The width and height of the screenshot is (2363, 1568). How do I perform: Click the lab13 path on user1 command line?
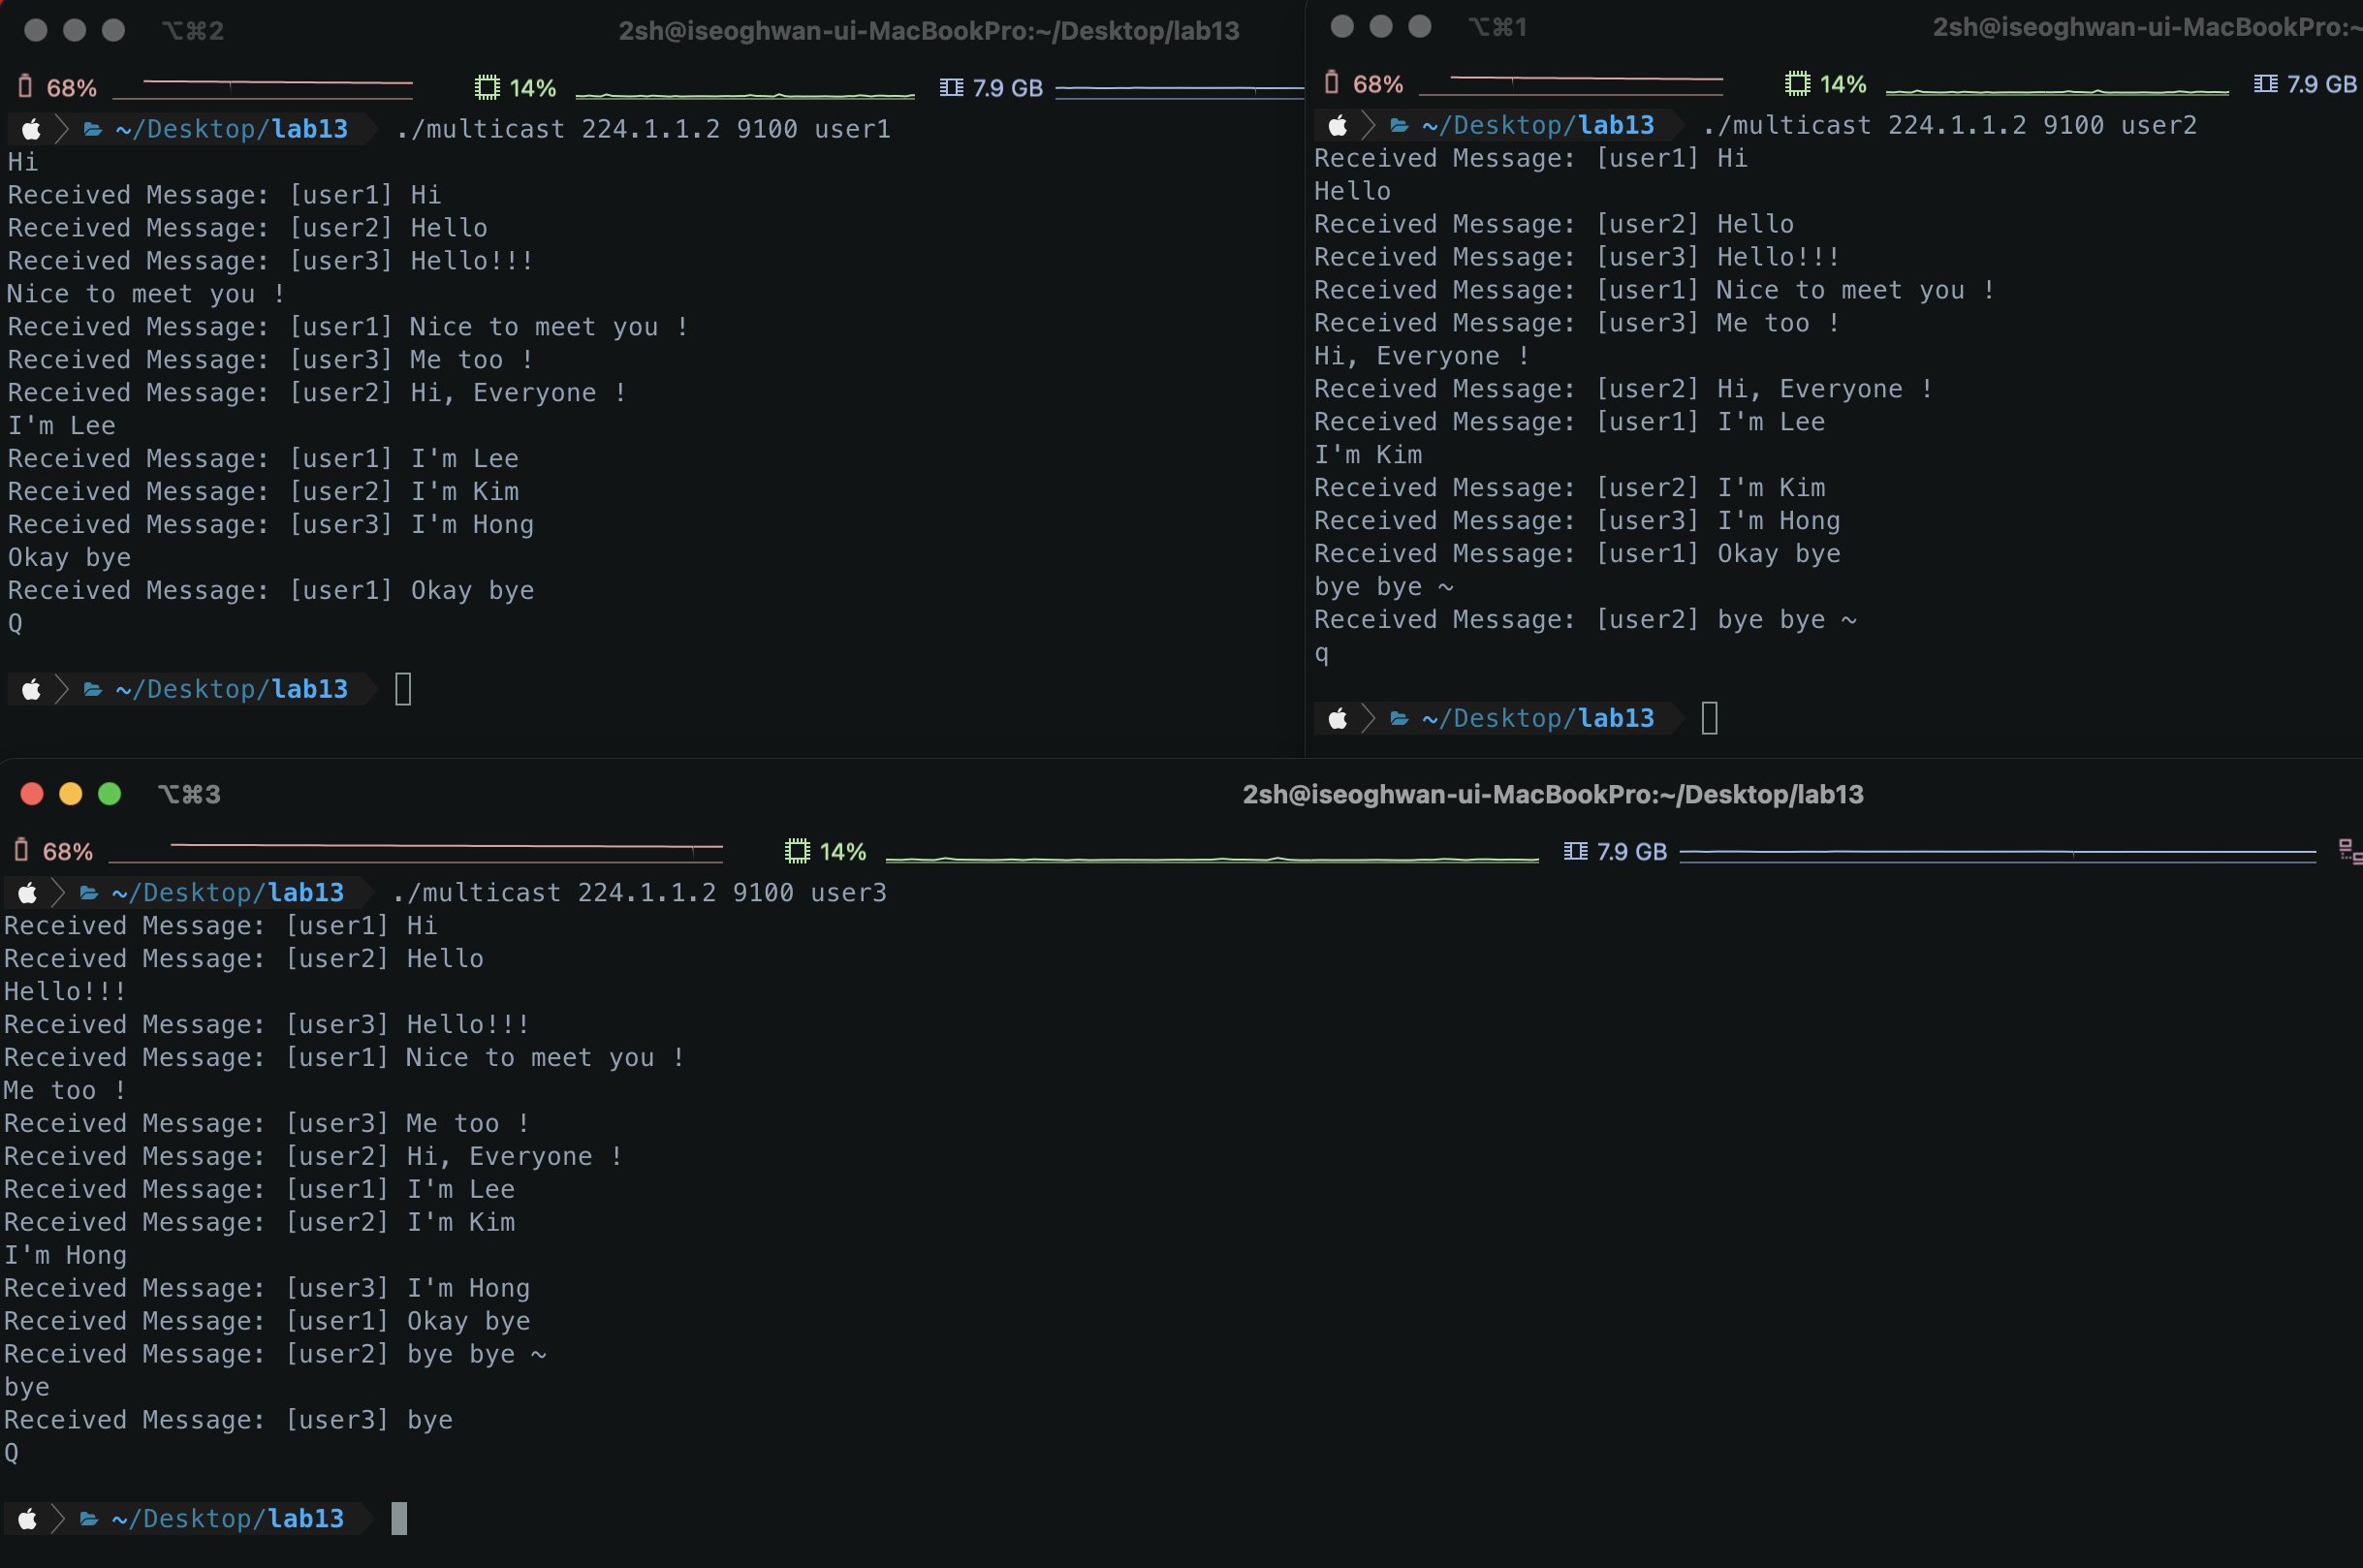click(x=309, y=129)
